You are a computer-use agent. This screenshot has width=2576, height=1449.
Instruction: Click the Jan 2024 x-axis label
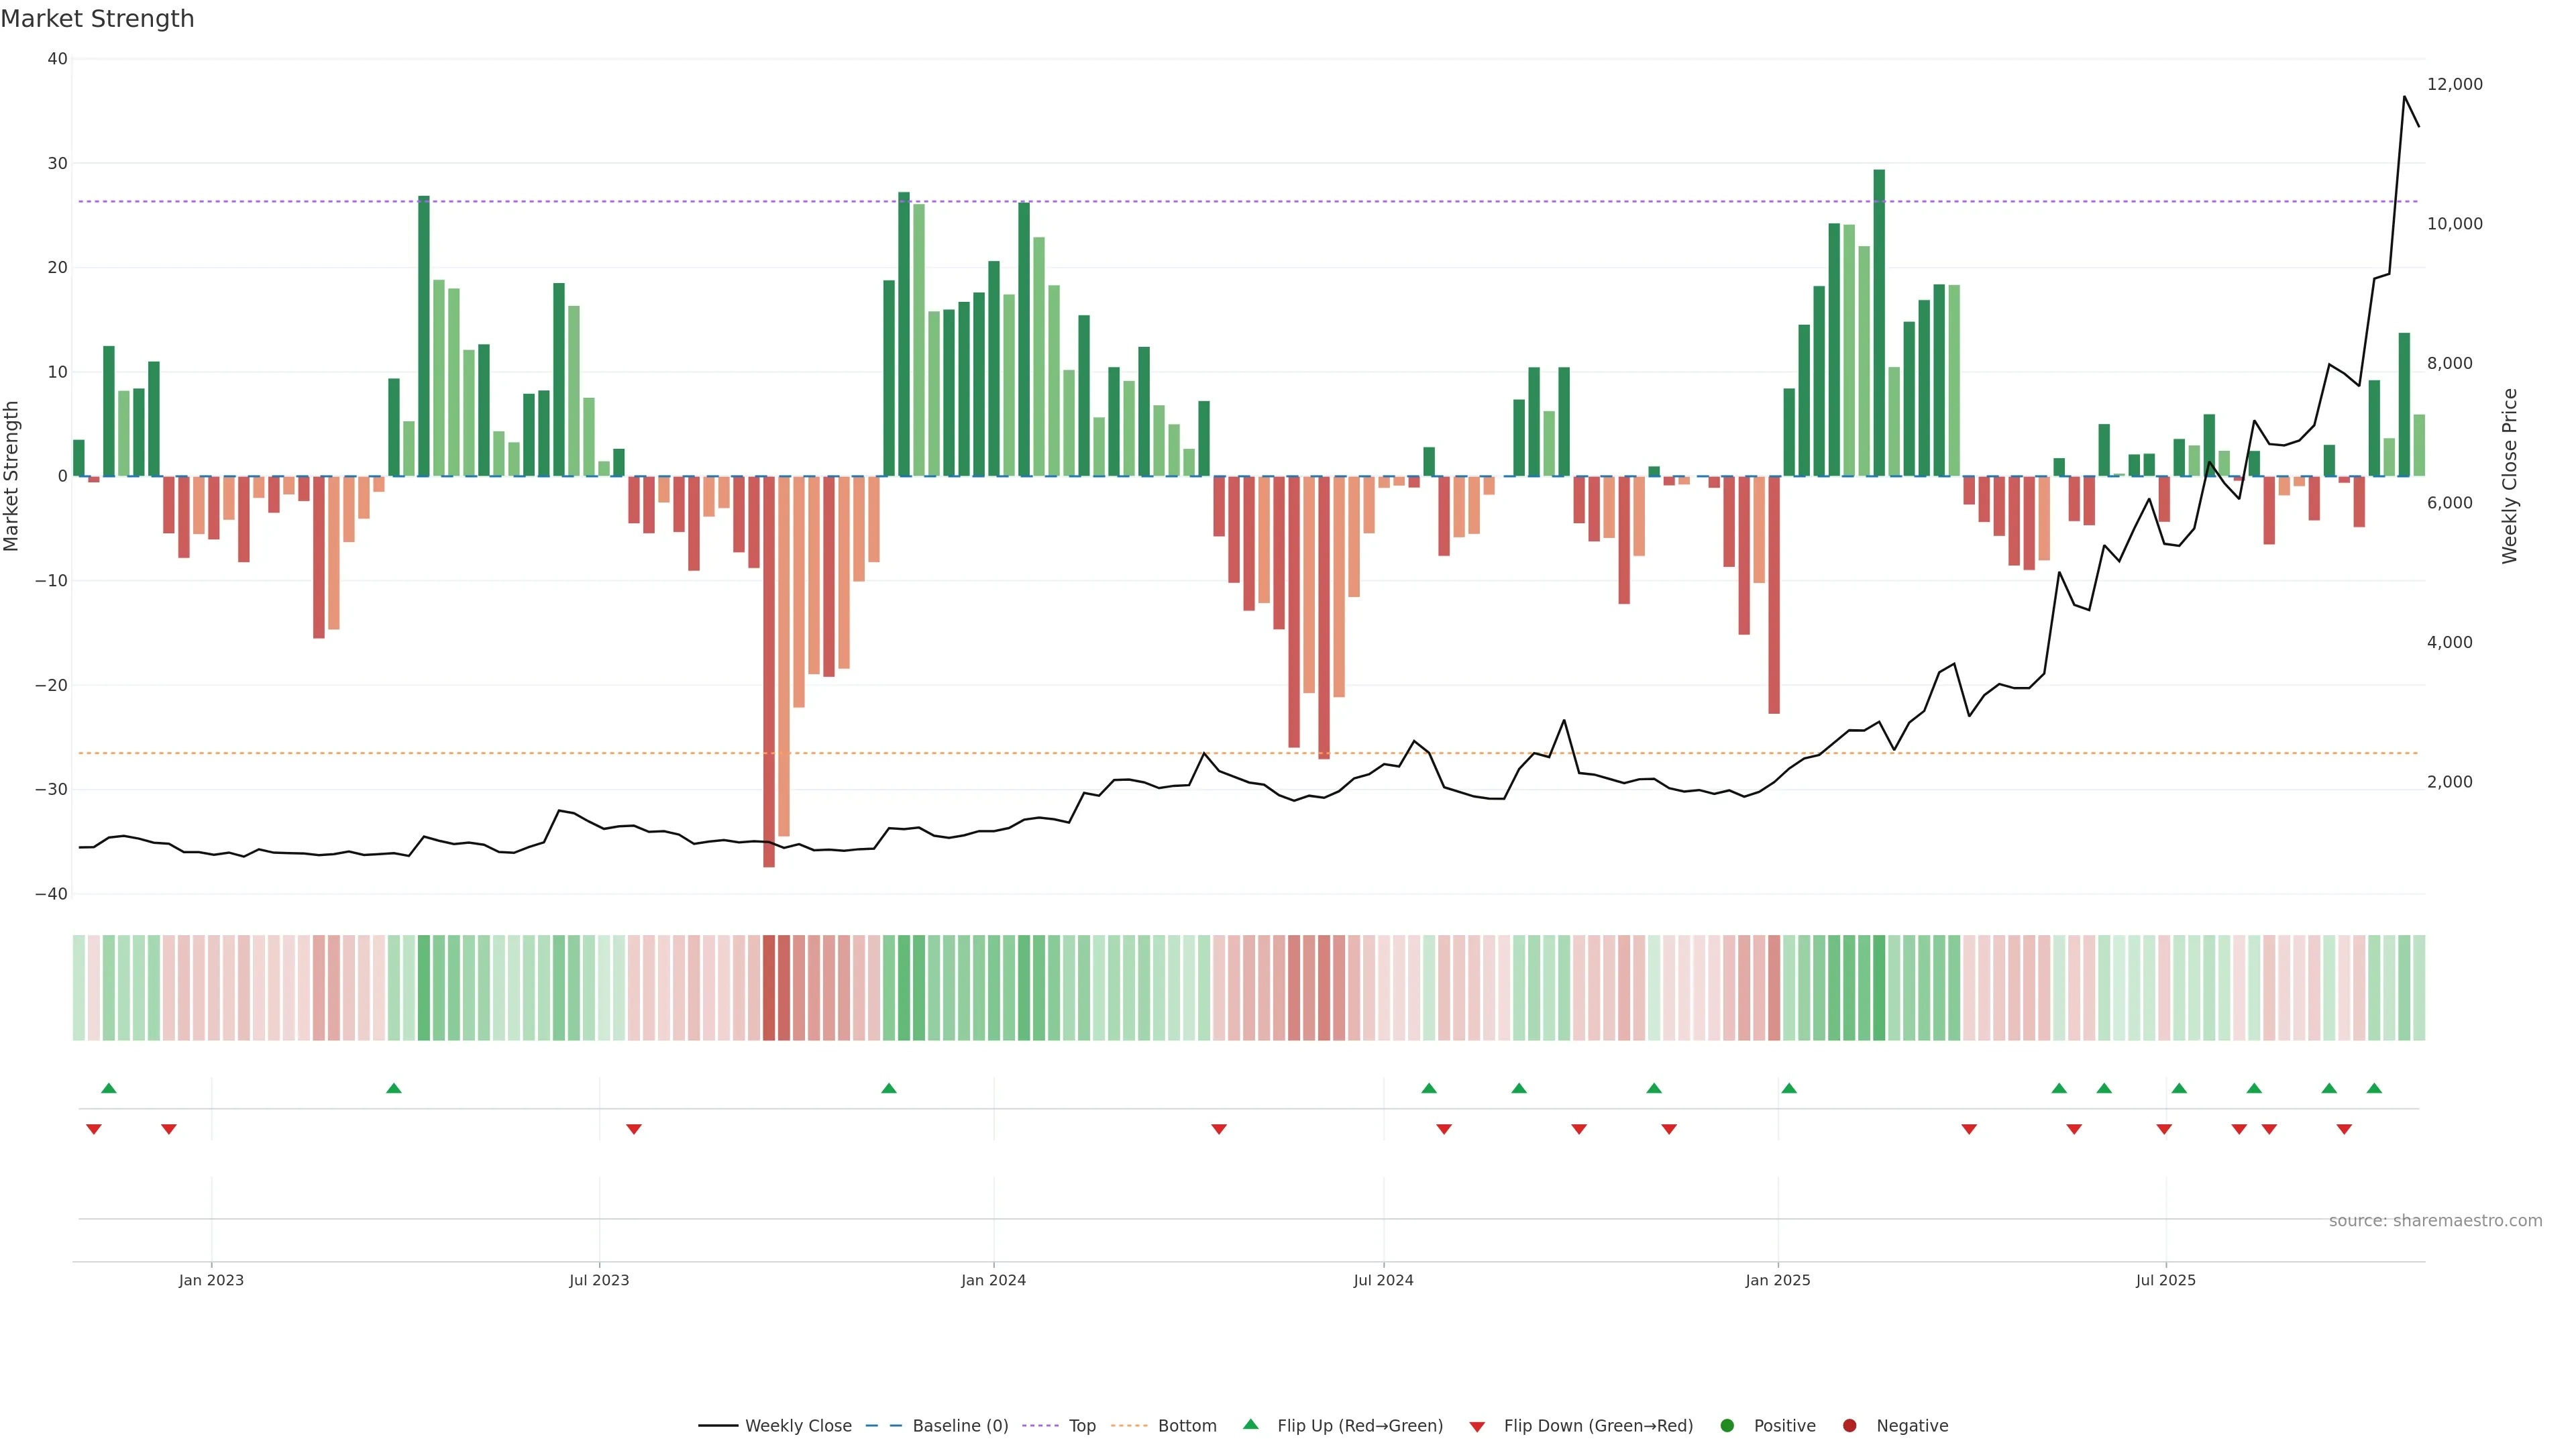(x=993, y=1280)
